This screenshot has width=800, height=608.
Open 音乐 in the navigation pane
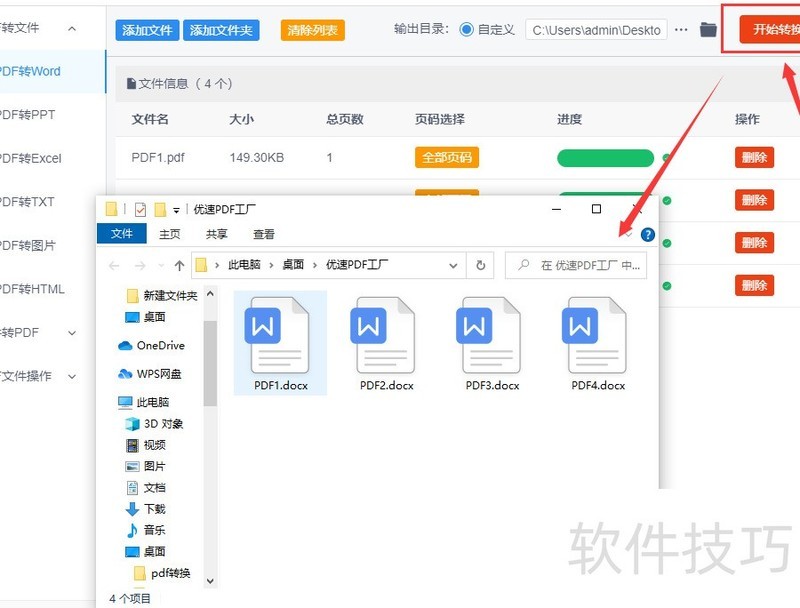[145, 530]
